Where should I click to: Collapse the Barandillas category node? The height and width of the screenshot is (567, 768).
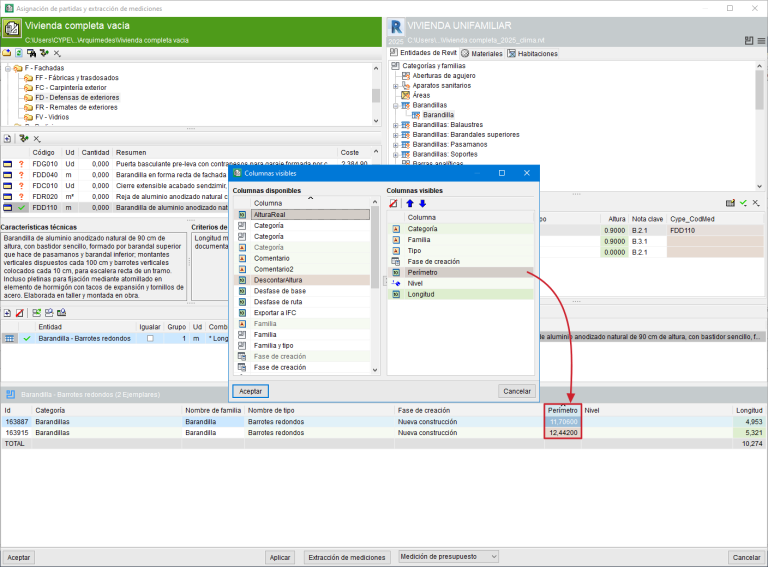pyautogui.click(x=396, y=105)
